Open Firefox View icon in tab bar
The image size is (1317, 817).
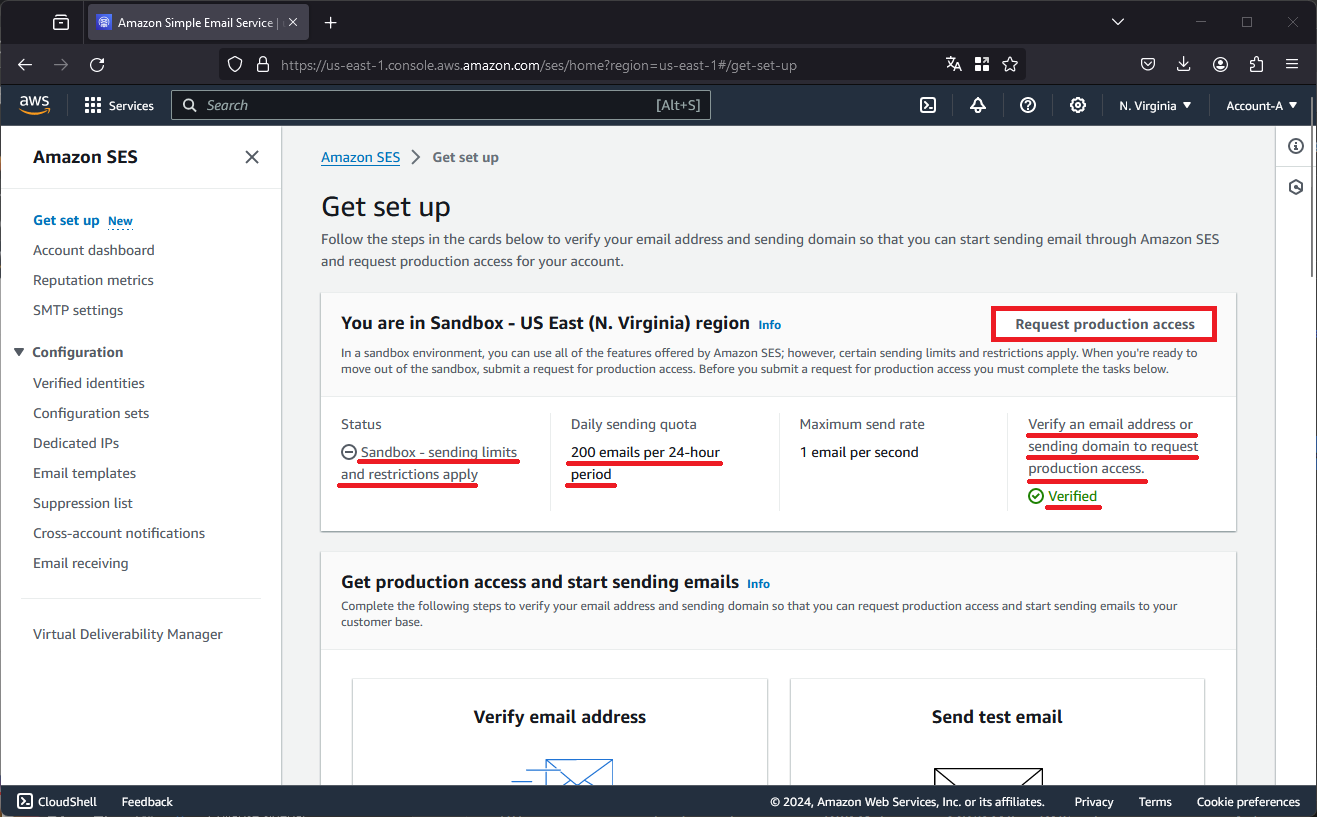[x=61, y=22]
